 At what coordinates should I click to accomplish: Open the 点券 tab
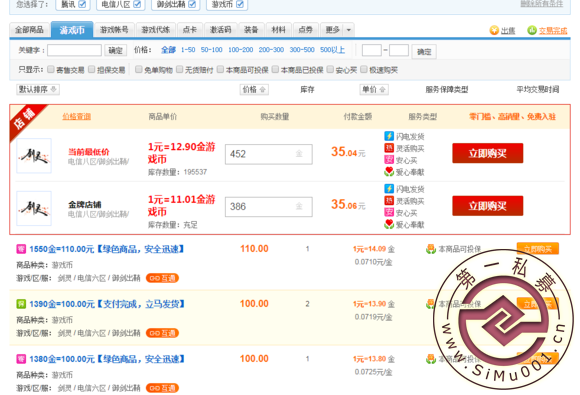(306, 30)
